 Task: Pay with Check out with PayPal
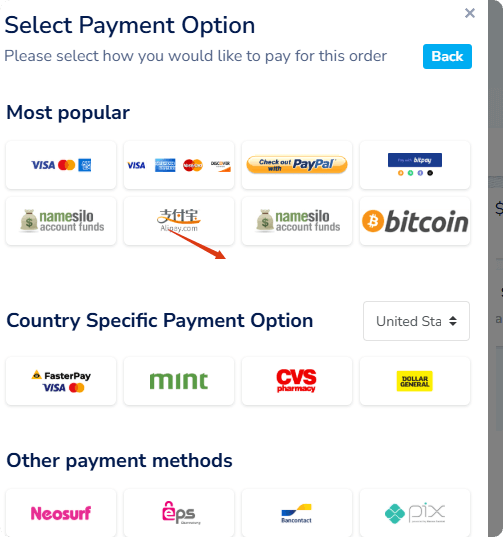tap(297, 165)
